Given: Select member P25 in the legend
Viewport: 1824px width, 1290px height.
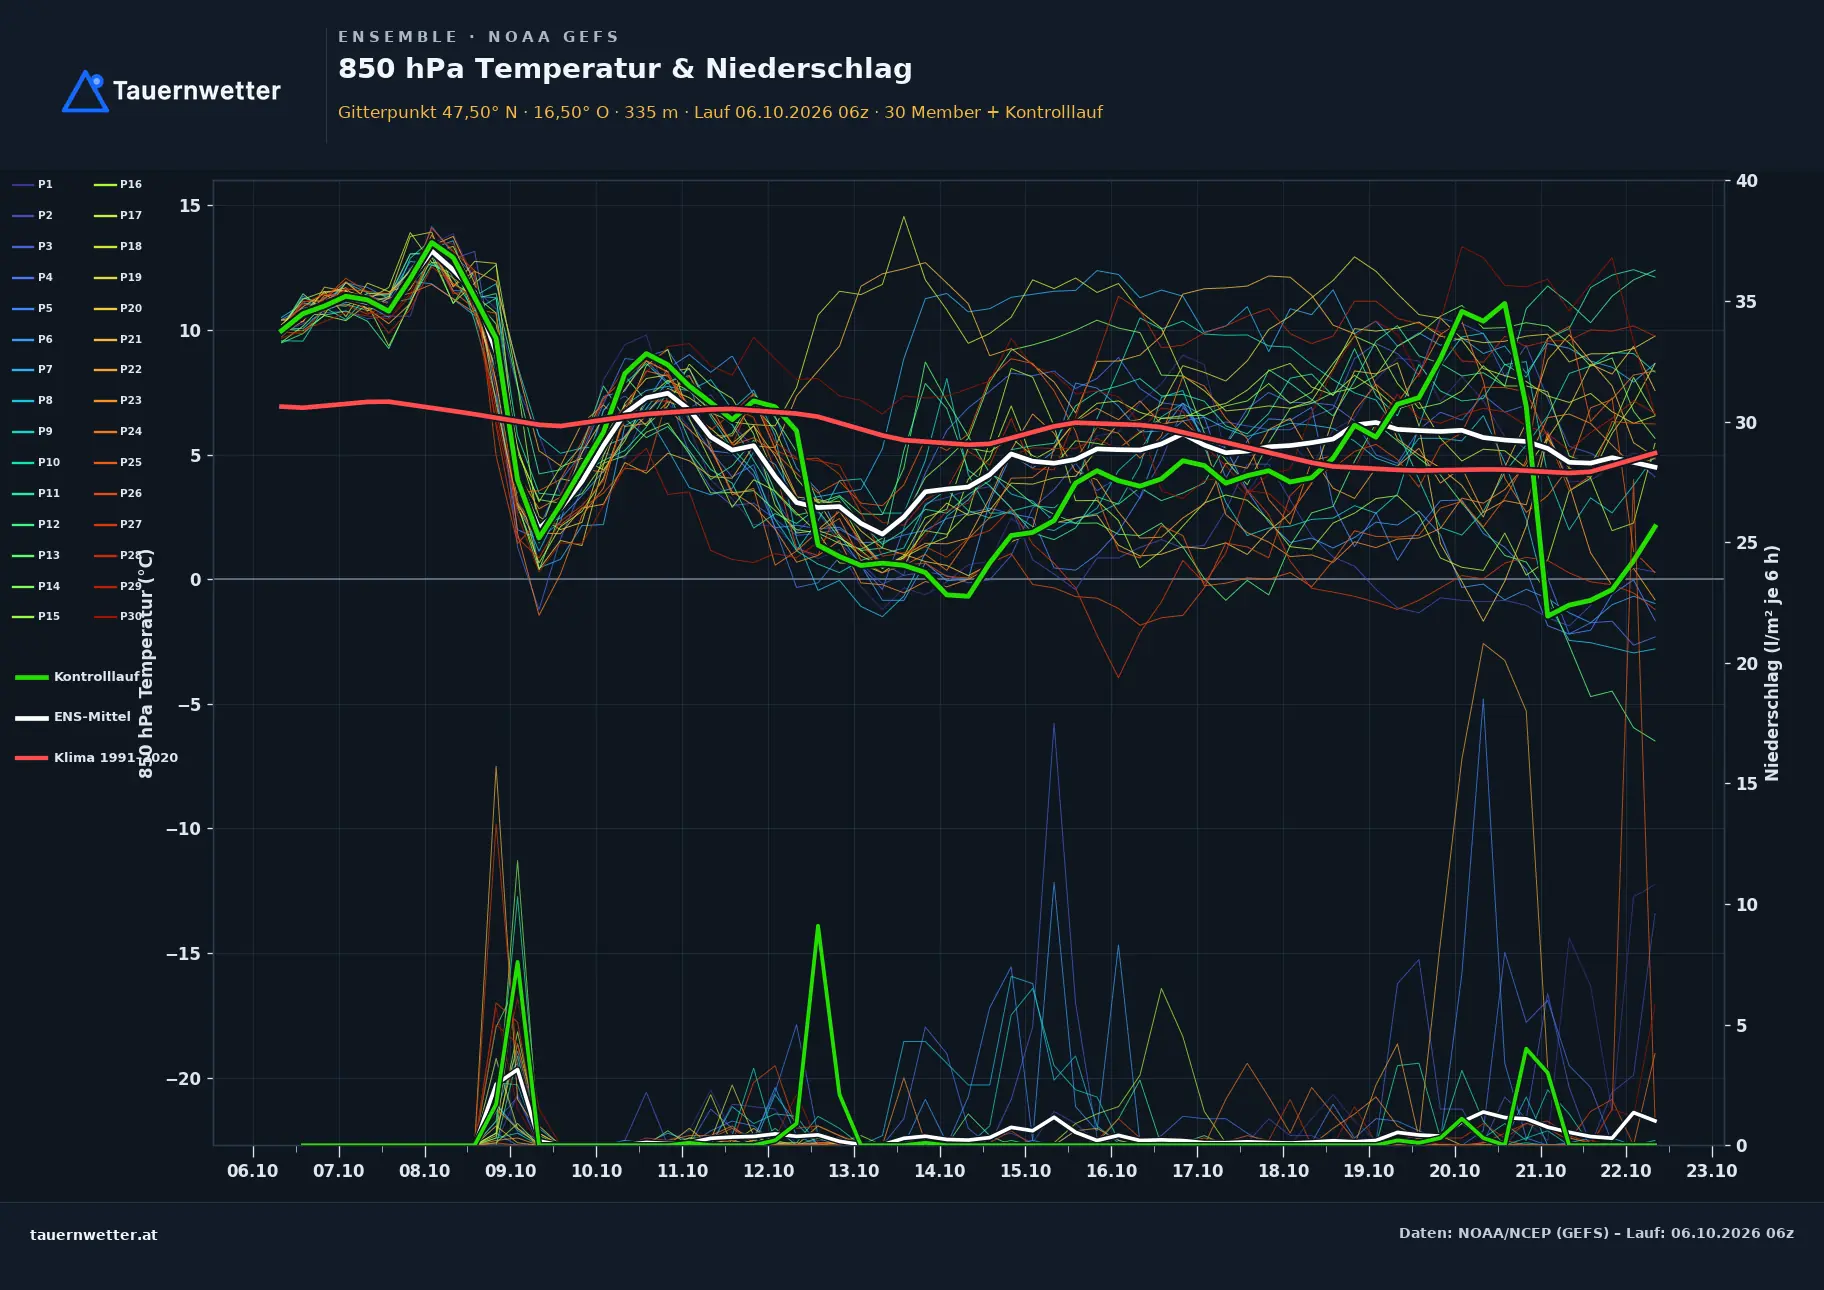Looking at the screenshot, I should [x=118, y=462].
